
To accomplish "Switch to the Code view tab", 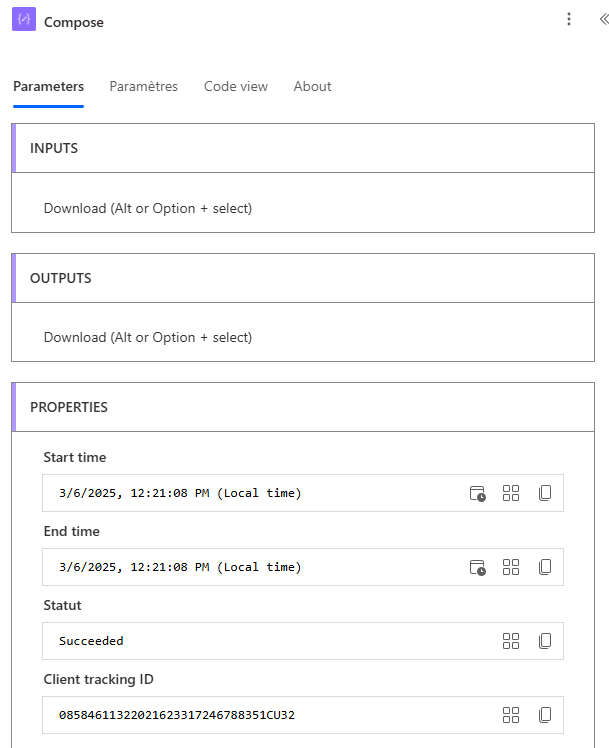I will (236, 86).
